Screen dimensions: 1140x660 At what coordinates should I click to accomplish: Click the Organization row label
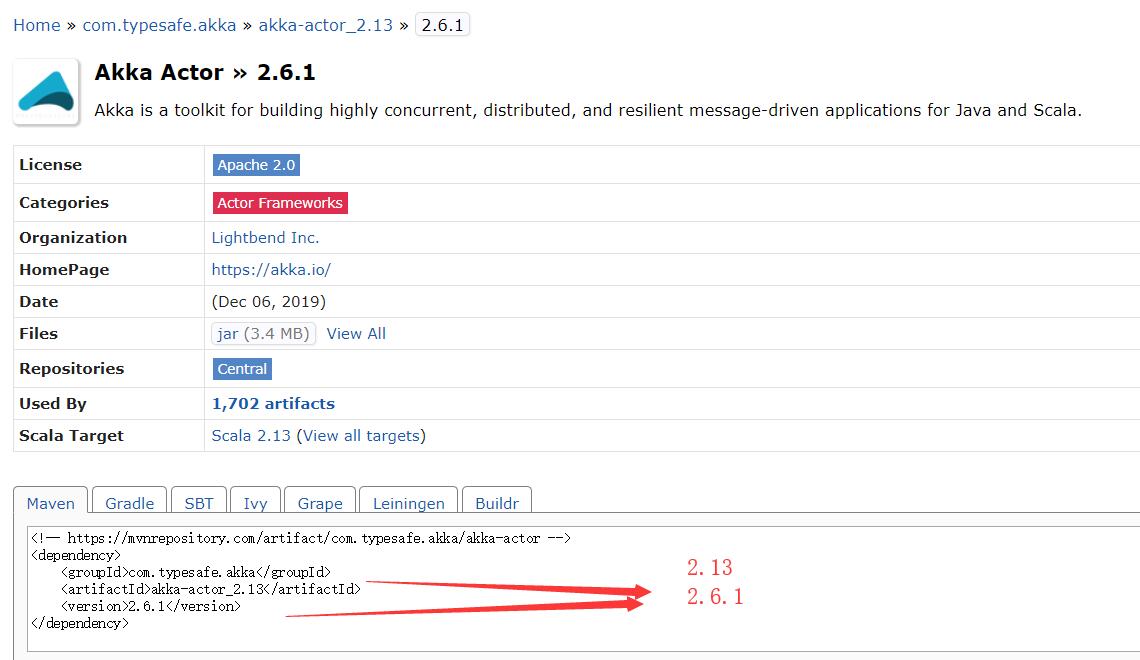73,238
